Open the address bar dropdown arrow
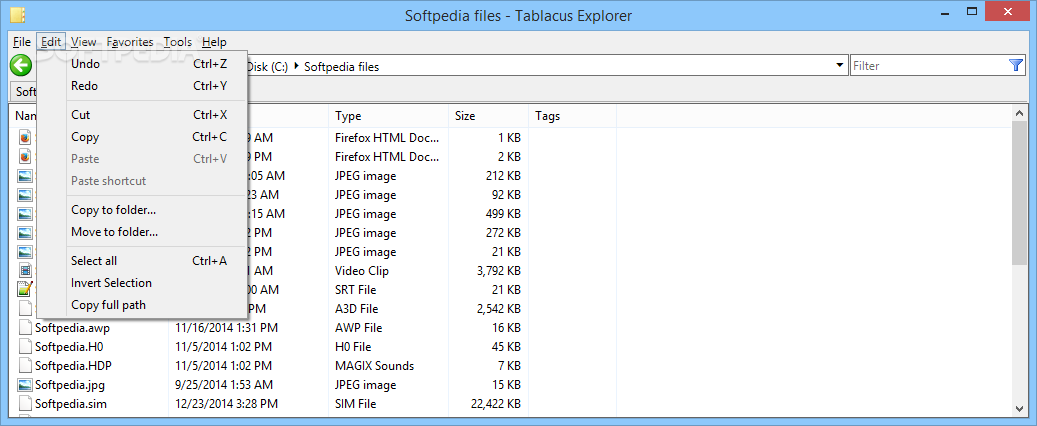 point(840,65)
